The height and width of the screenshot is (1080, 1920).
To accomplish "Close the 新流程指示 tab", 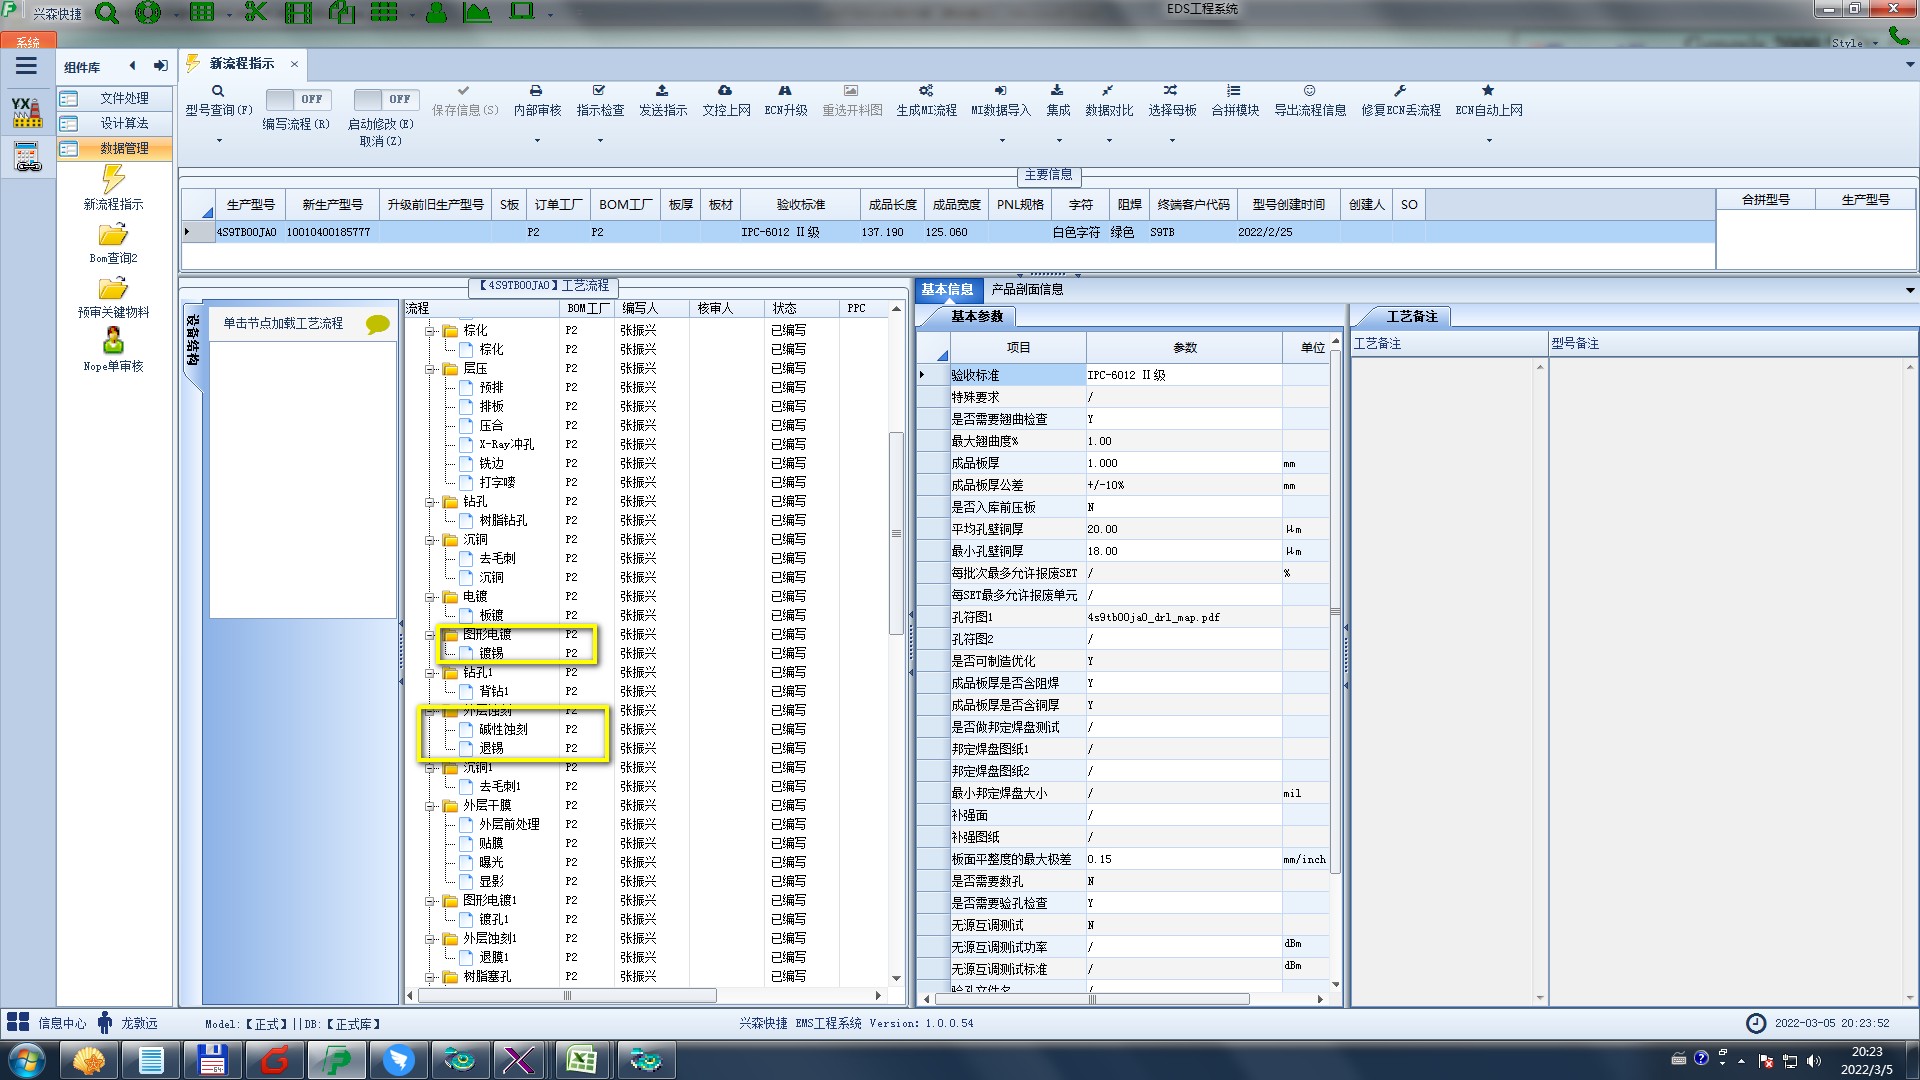I will point(294,64).
